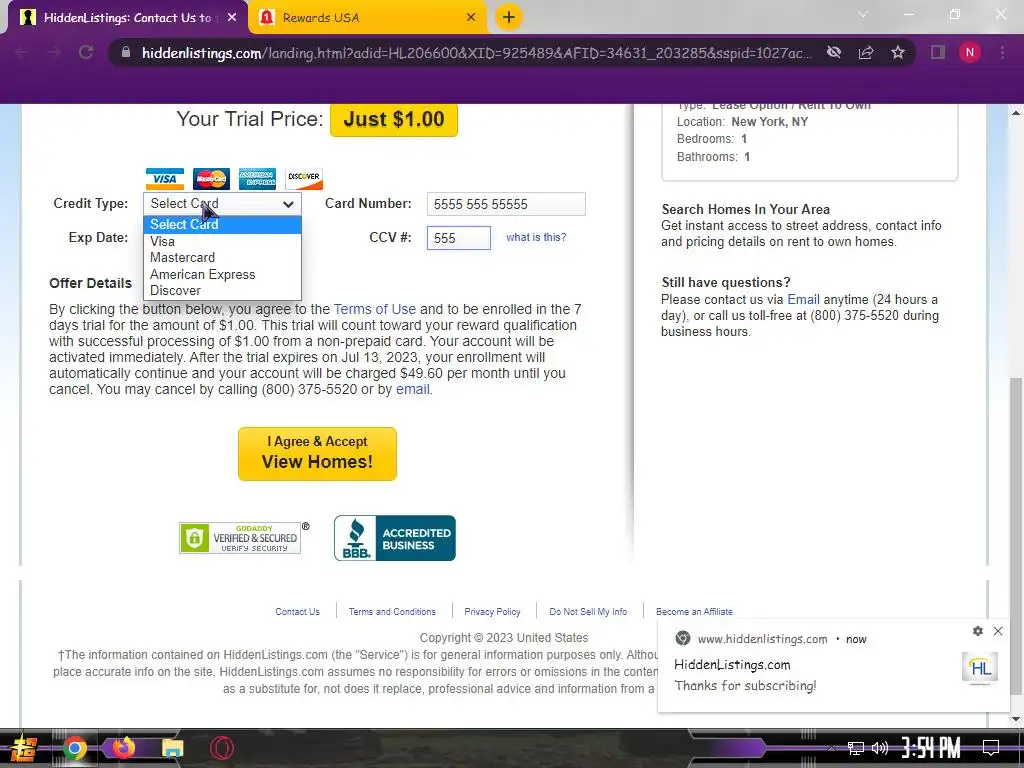Click the browser reload icon
This screenshot has height=768, width=1024.
click(86, 52)
